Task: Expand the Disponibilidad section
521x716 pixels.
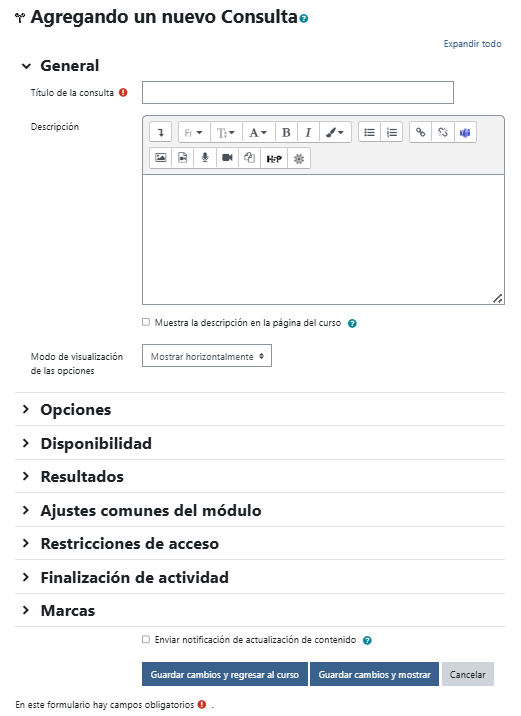Action: tap(26, 443)
